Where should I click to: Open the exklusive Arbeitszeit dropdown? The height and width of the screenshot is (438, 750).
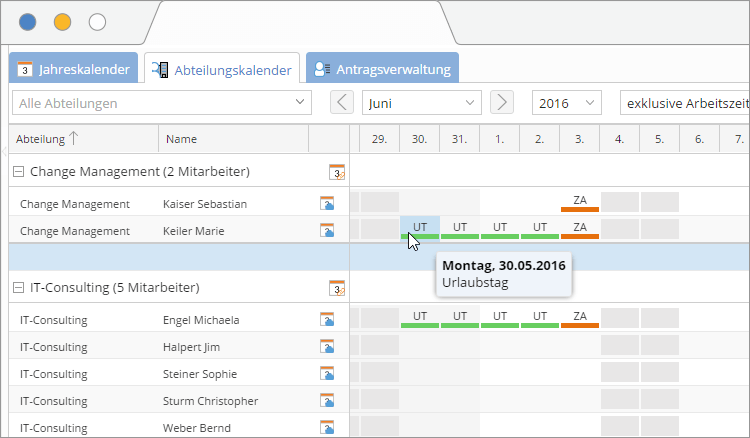[x=684, y=103]
